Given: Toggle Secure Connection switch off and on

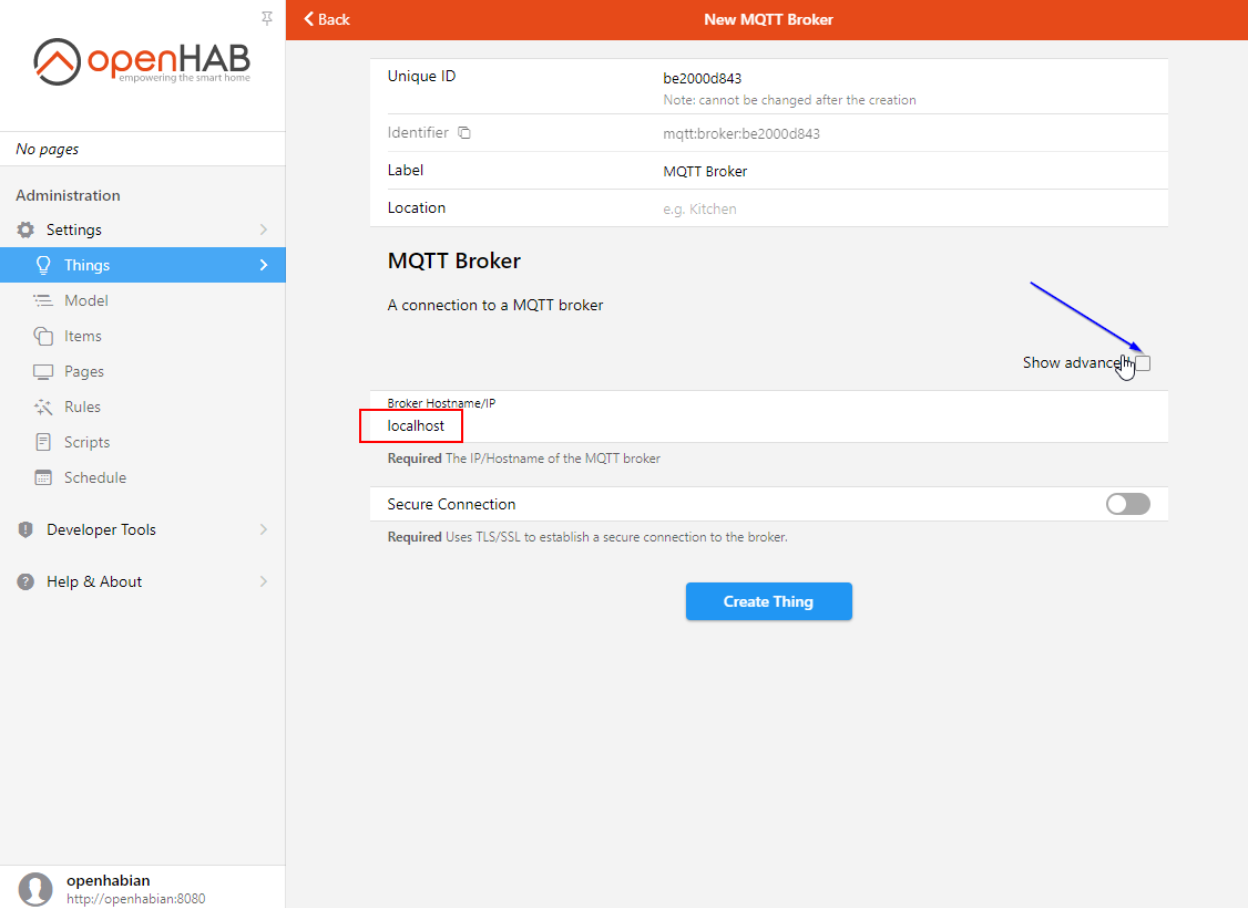Looking at the screenshot, I should coord(1128,504).
